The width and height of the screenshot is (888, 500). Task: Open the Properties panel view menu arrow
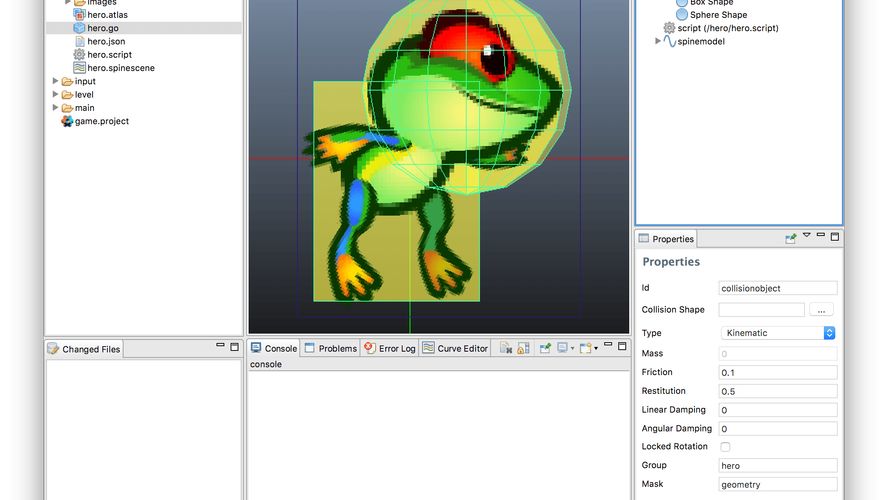pyautogui.click(x=806, y=236)
